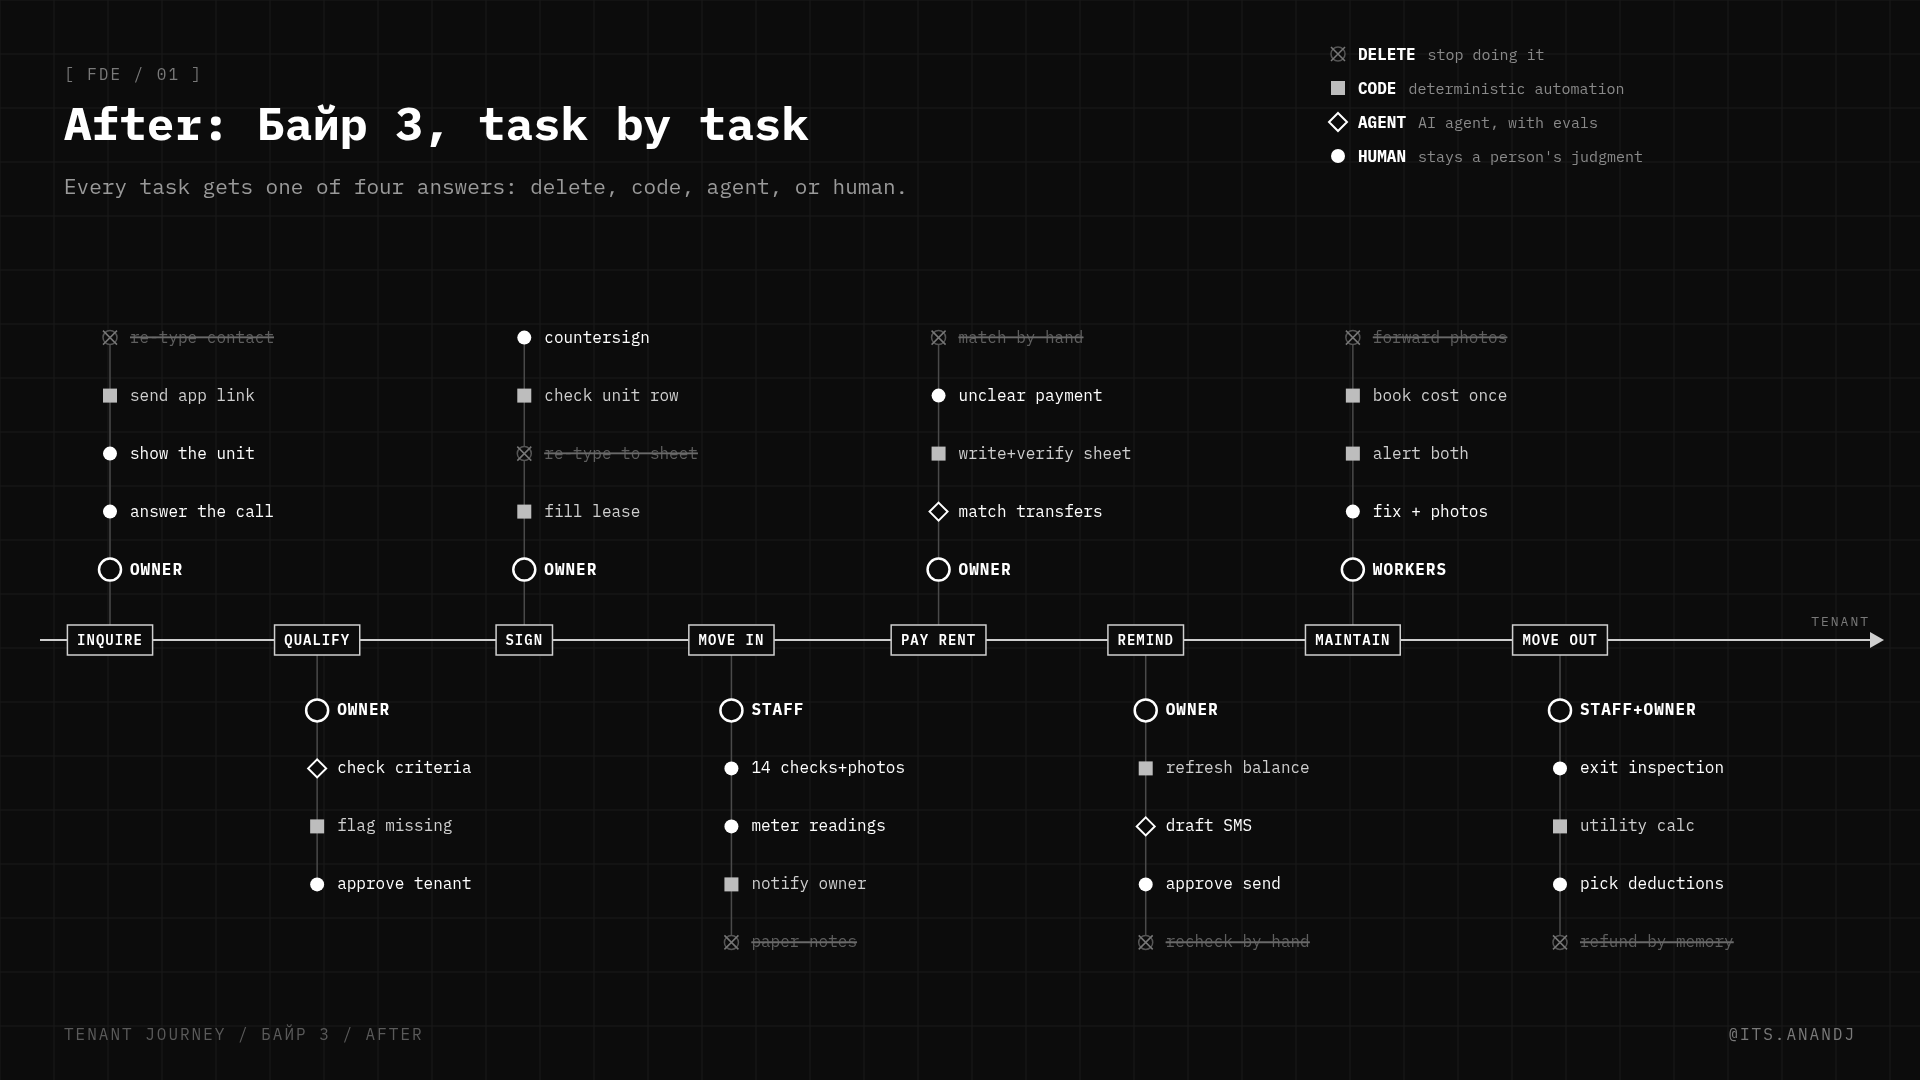Click the crossed-box icon beside paper notes
1920x1080 pixels.
731,942
